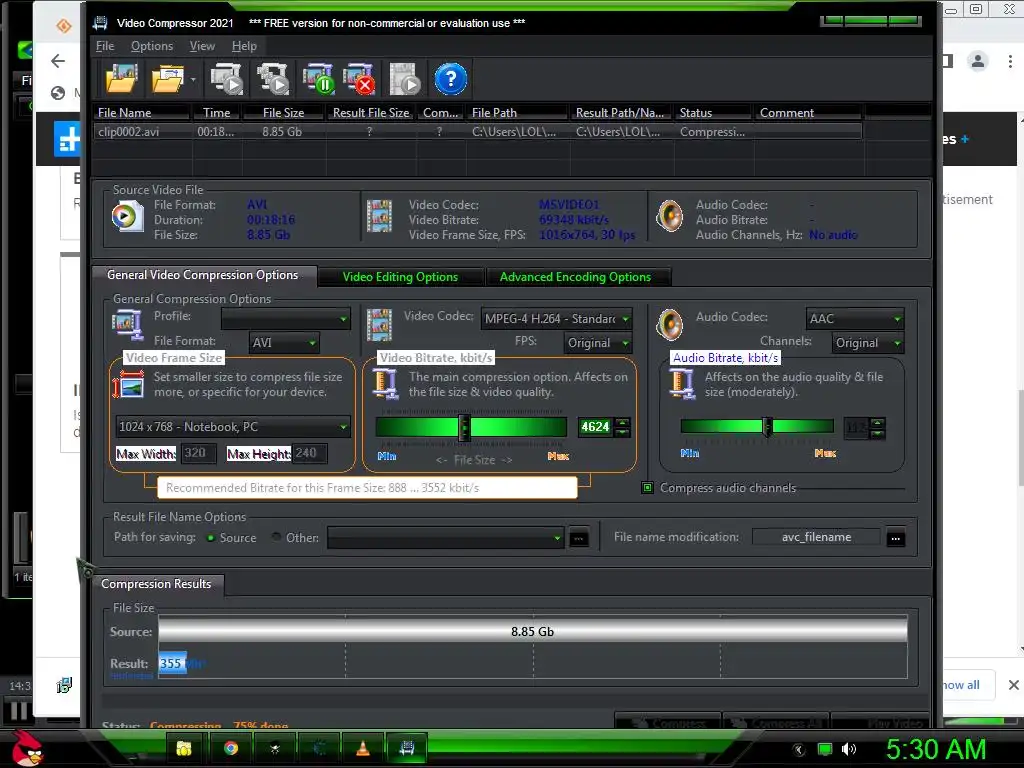The image size is (1024, 768).
Task: Open the Help menu
Action: (244, 46)
